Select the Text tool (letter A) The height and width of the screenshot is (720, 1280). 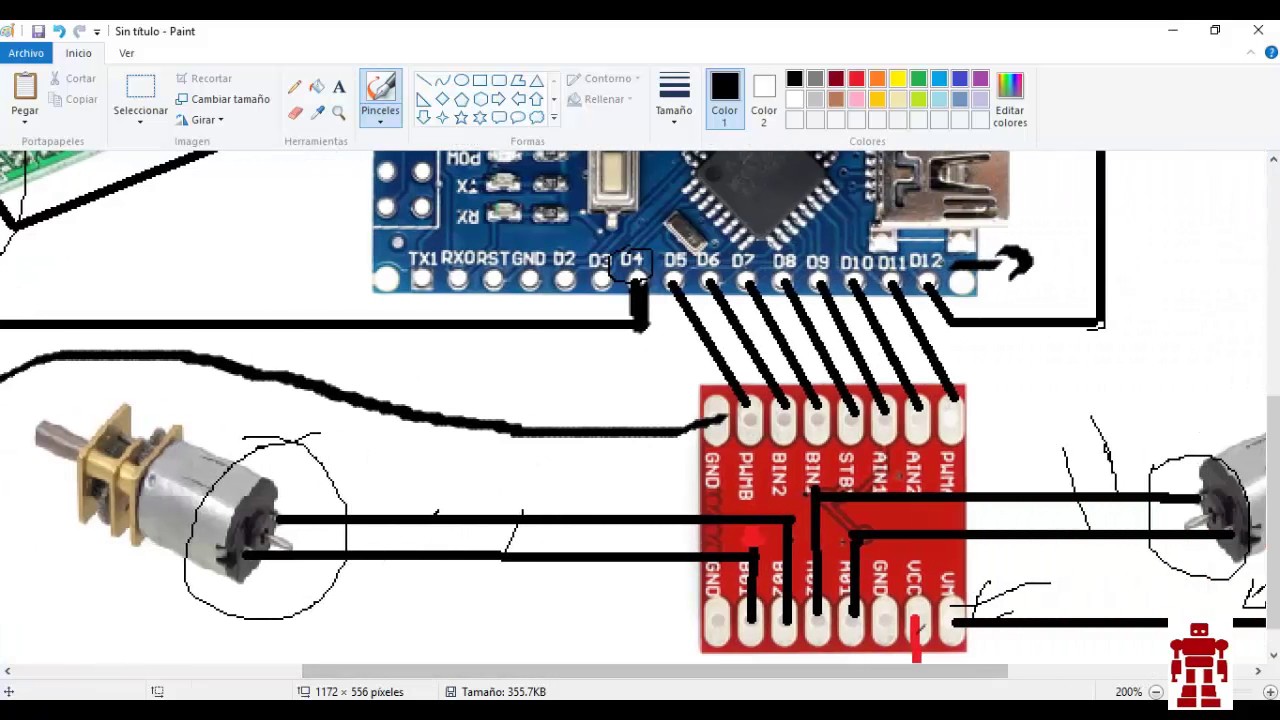pos(339,87)
